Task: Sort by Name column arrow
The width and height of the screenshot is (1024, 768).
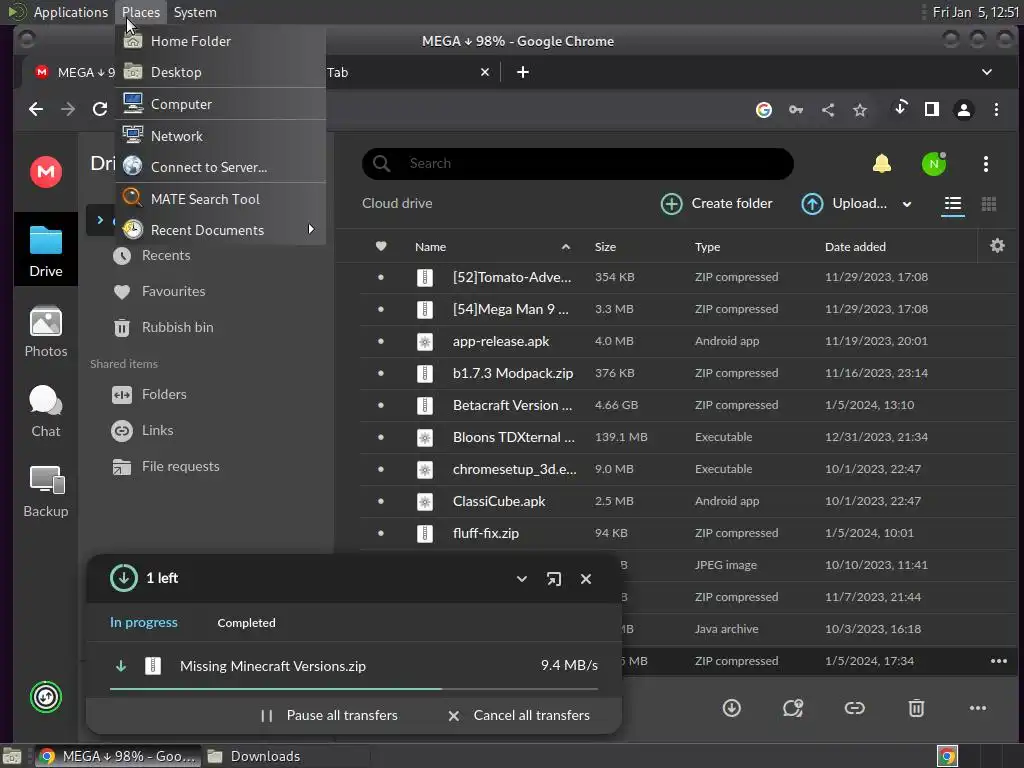Action: (566, 247)
